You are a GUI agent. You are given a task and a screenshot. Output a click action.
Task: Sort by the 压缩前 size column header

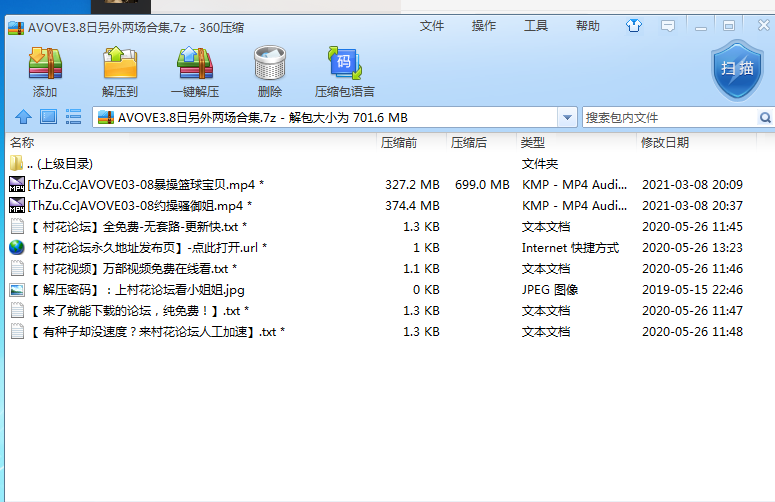[399, 143]
